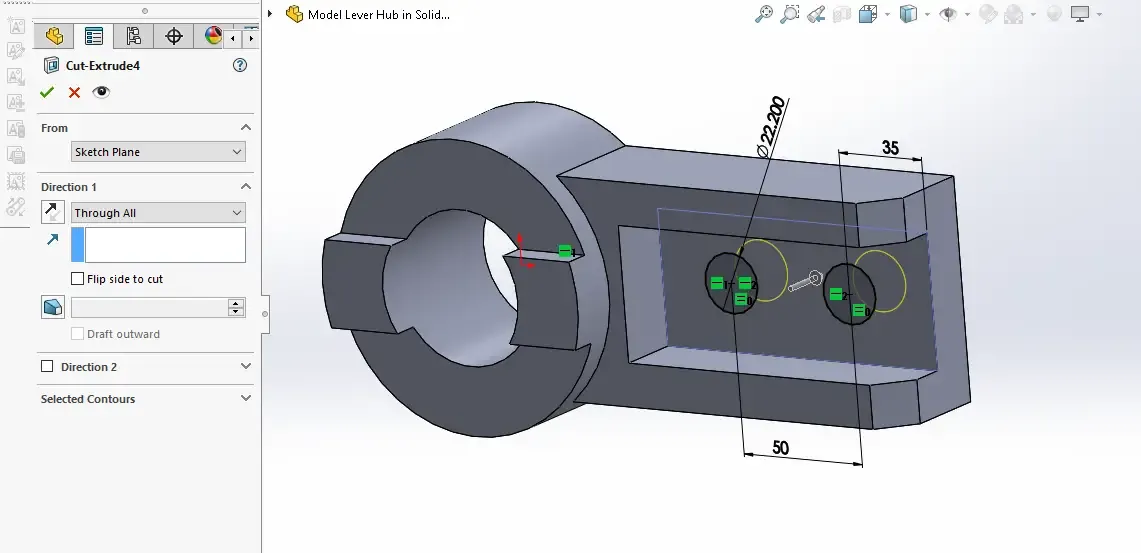
Task: Click the Cut-Extrude4 feature icon
Action: coord(52,65)
